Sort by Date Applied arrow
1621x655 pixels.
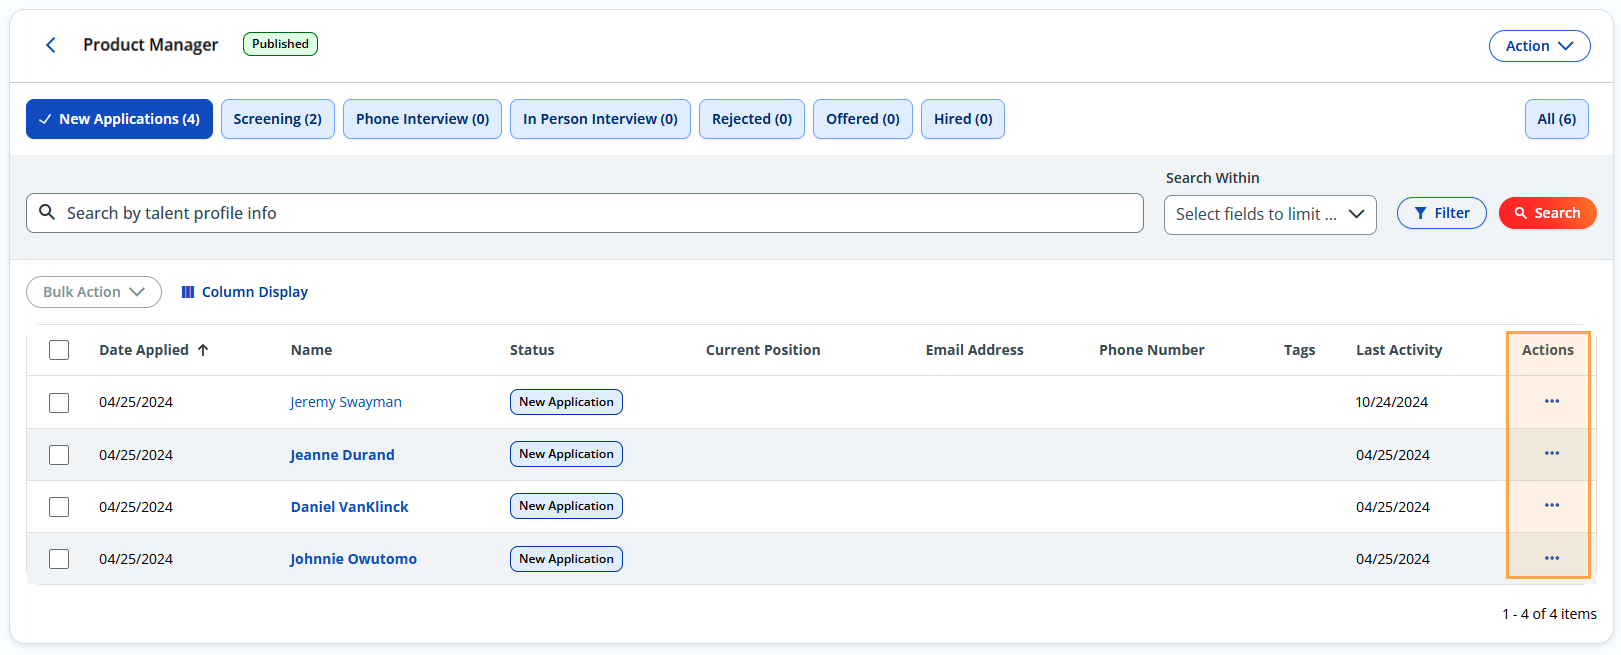203,350
